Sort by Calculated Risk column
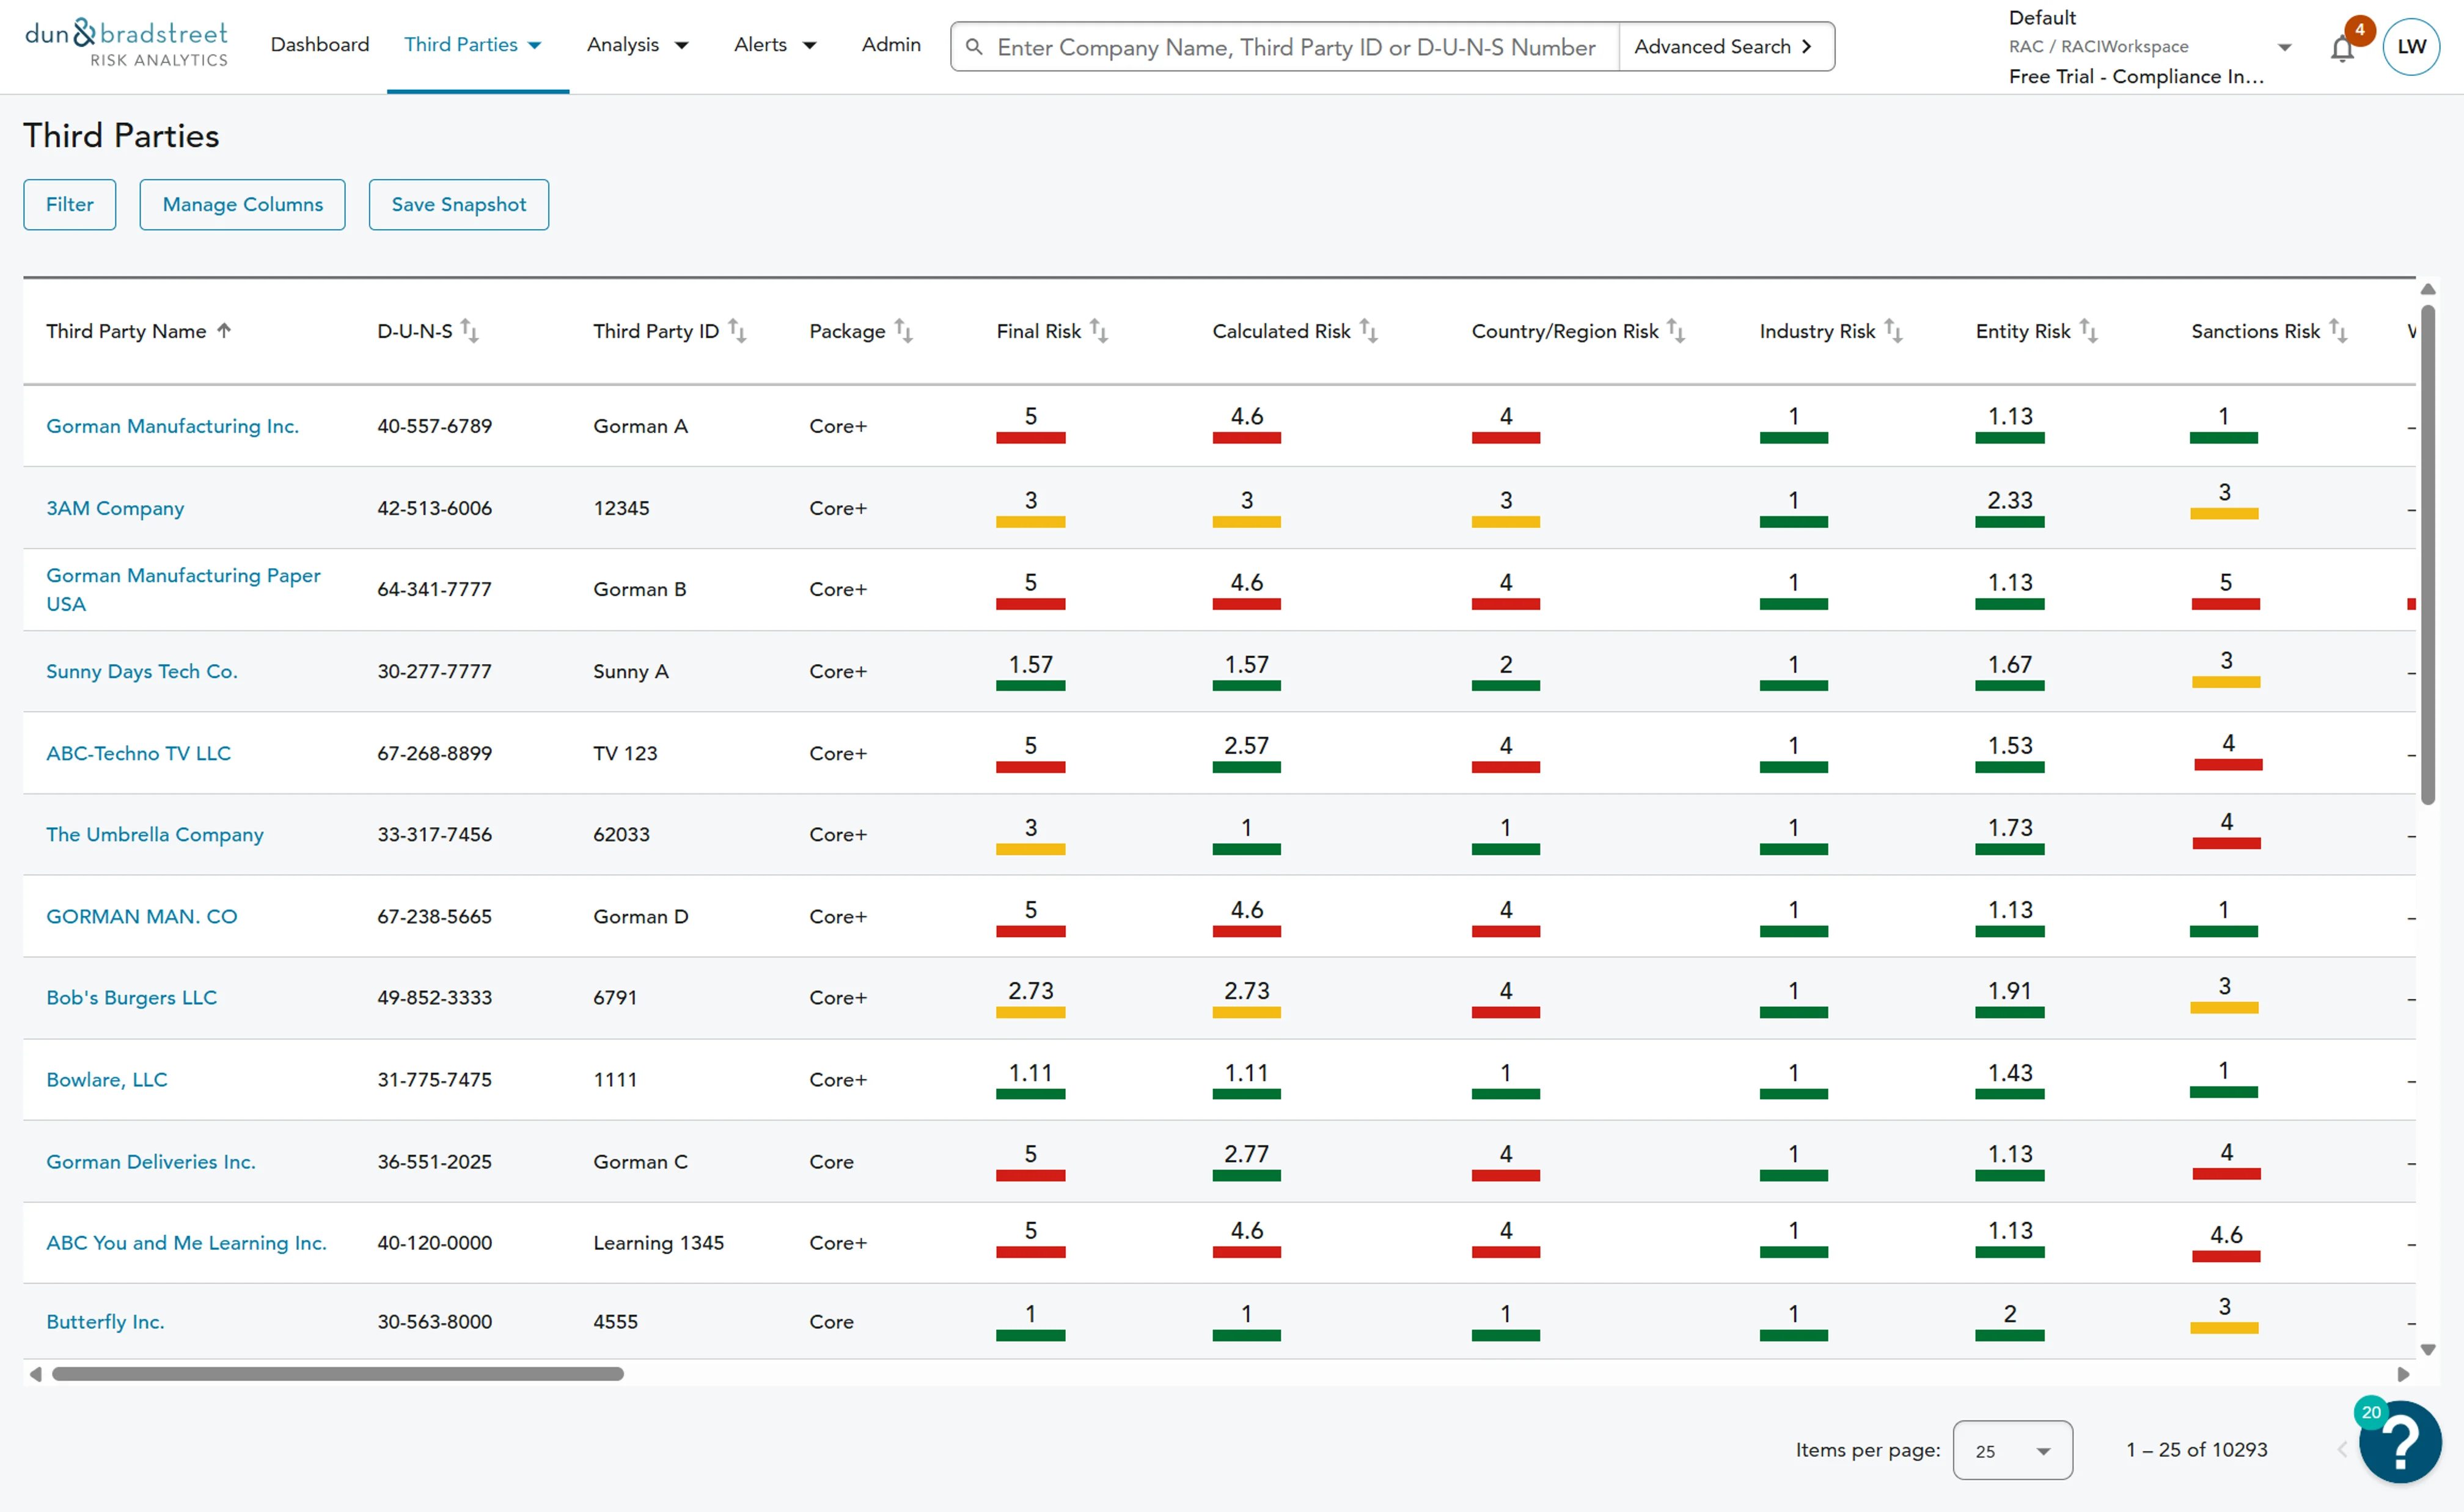This screenshot has width=2464, height=1512. tap(1368, 331)
